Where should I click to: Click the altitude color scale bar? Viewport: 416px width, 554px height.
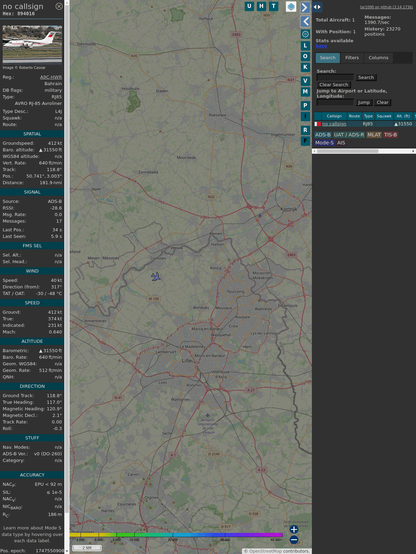176,535
